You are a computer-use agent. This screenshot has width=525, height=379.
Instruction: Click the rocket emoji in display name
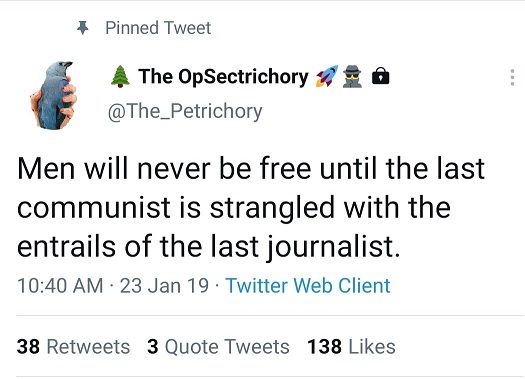327,76
